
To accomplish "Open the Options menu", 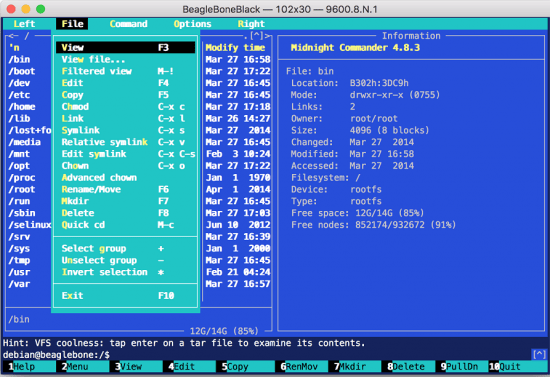I will click(192, 24).
